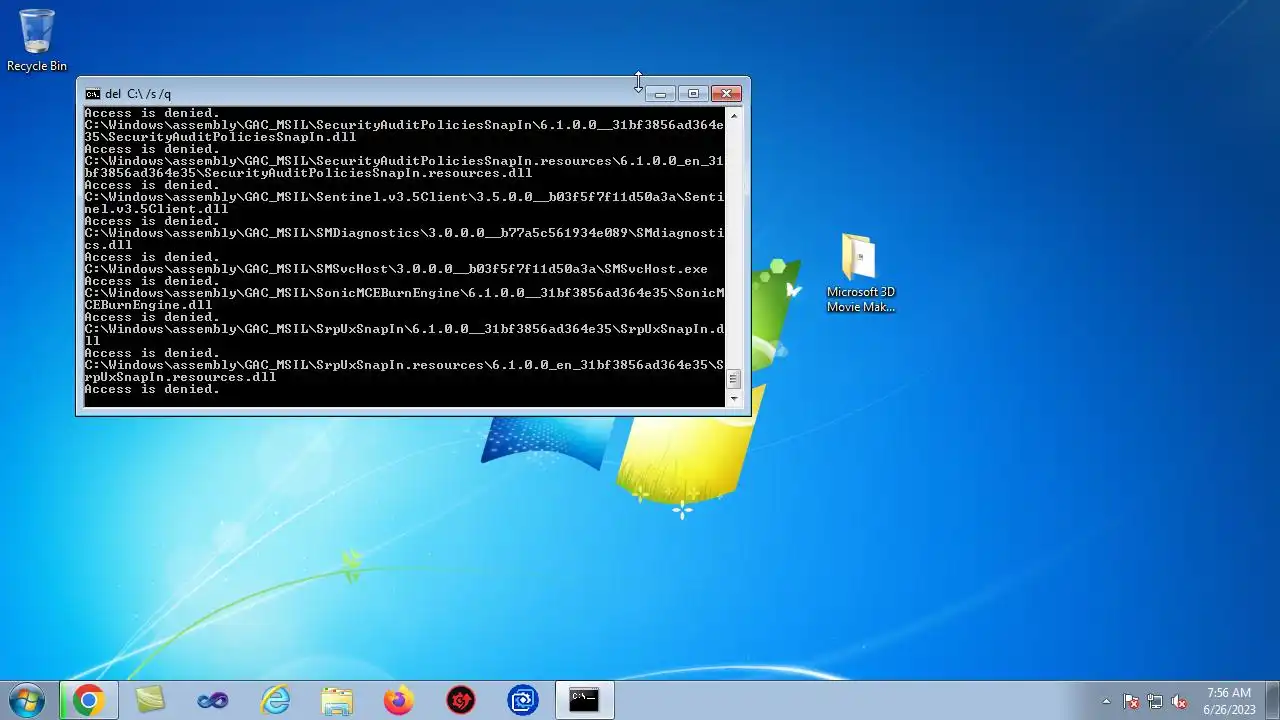
Task: Open the command prompt title bar system icon
Action: 92,94
